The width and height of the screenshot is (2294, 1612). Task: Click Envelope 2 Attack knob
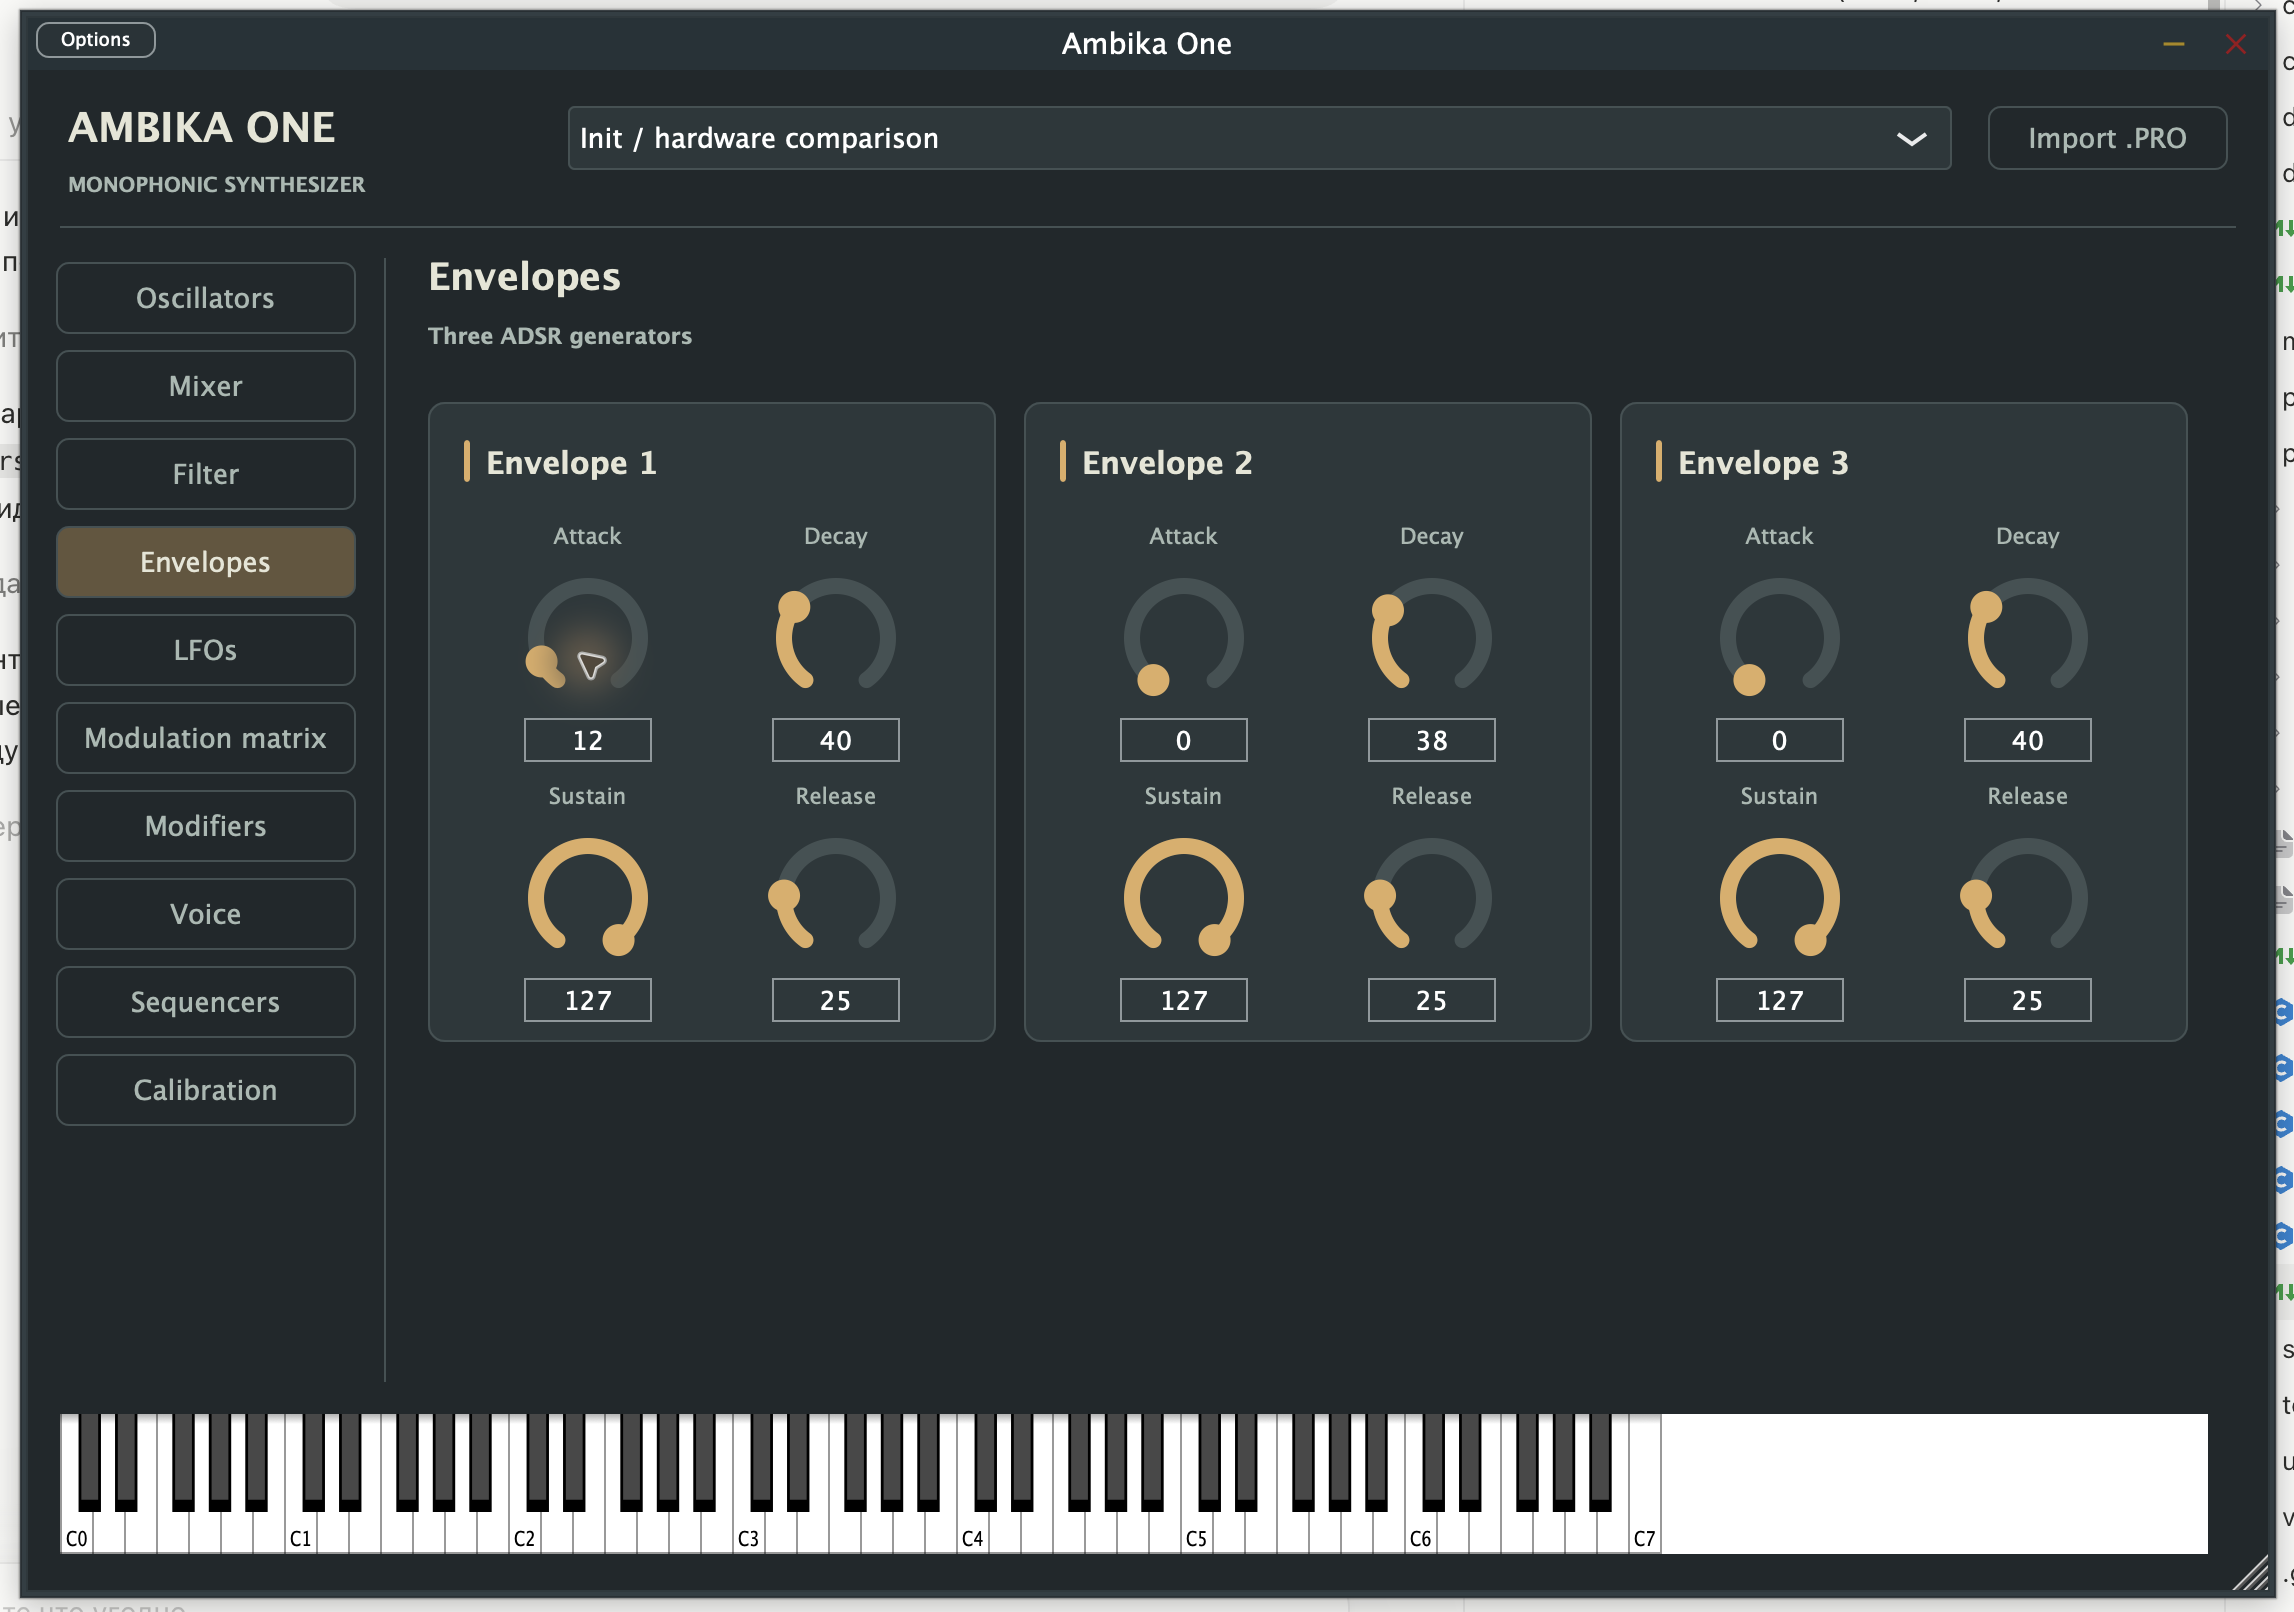1184,637
